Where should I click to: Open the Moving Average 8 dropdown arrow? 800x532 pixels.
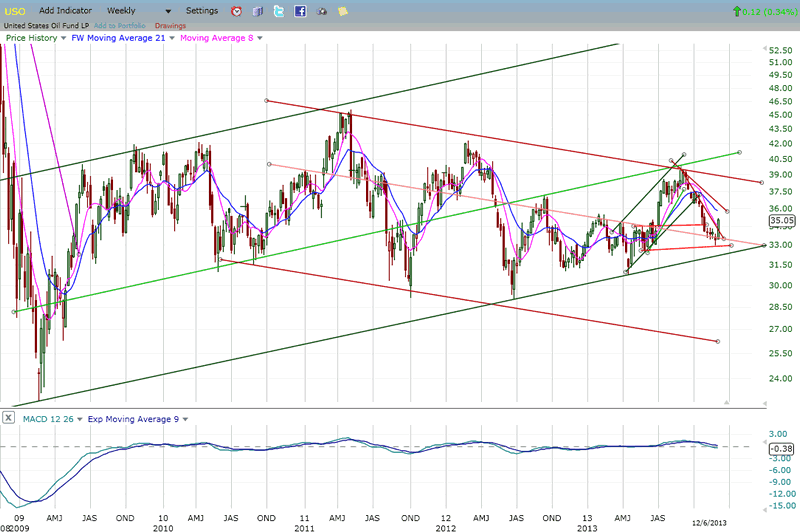click(260, 38)
